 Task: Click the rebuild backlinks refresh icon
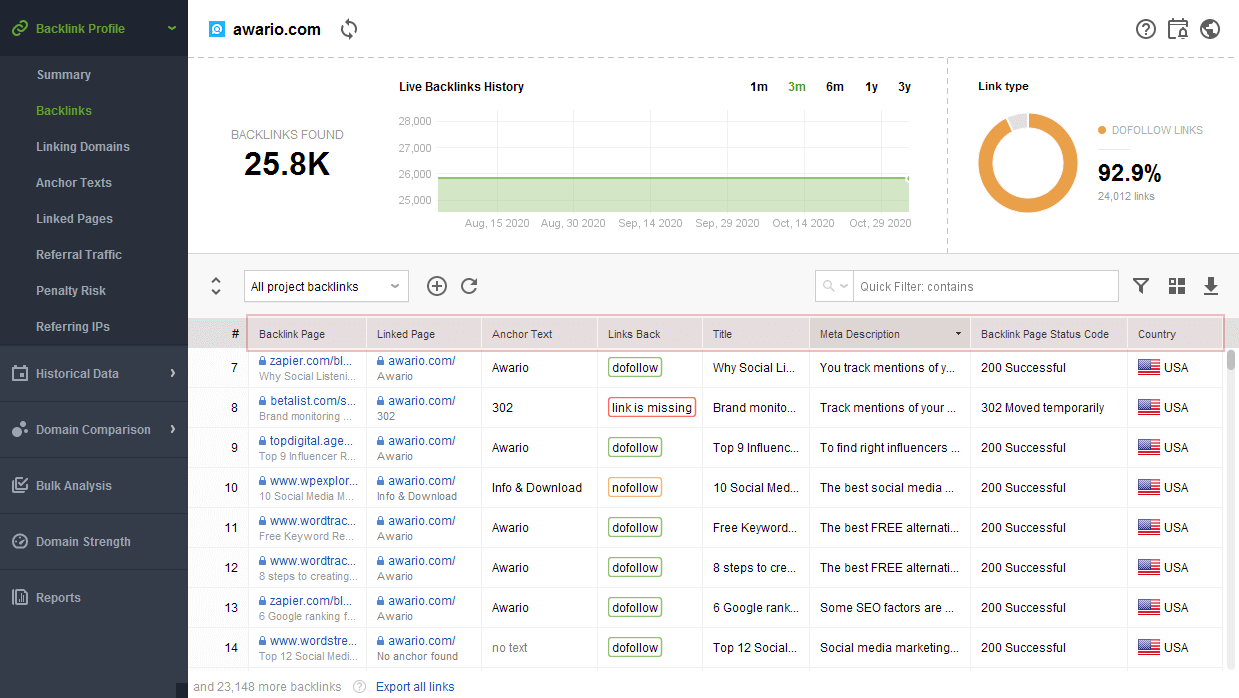coord(469,286)
